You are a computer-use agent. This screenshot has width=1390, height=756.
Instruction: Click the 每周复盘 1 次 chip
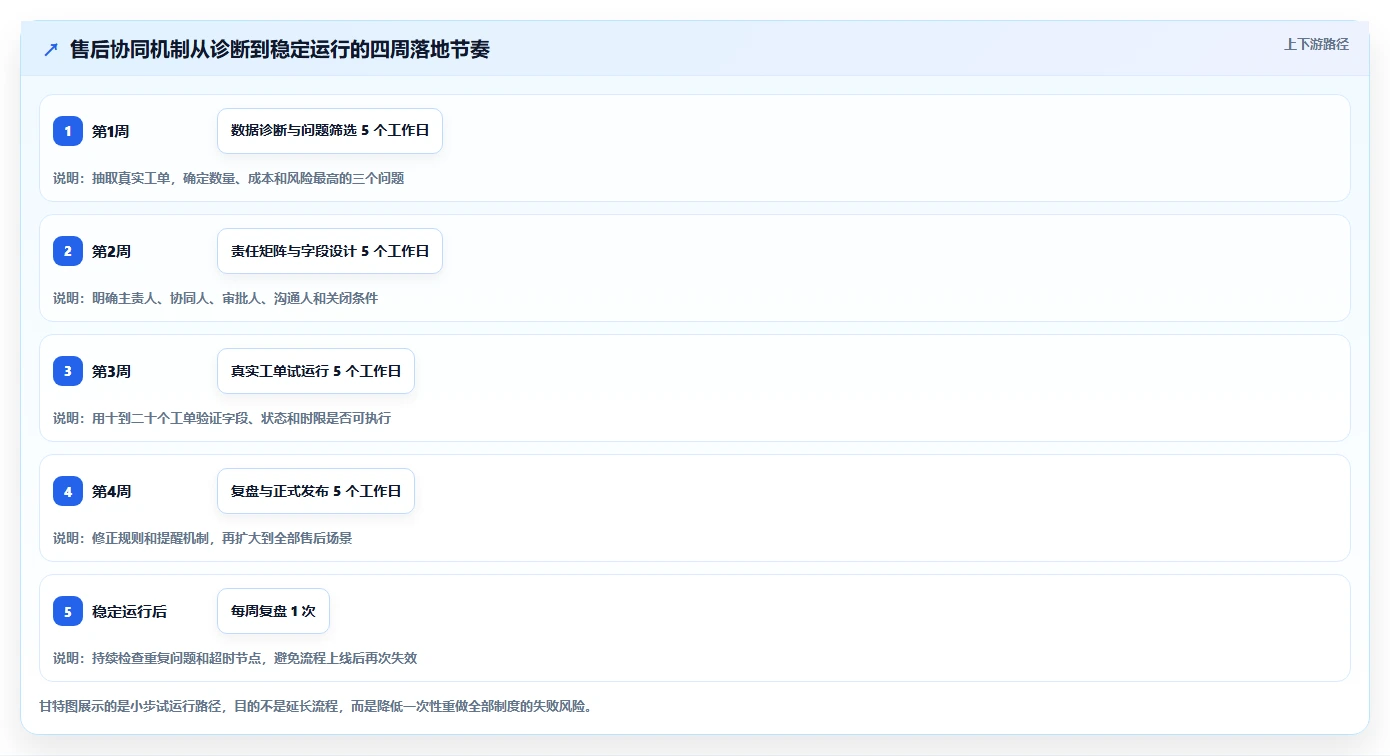273,611
